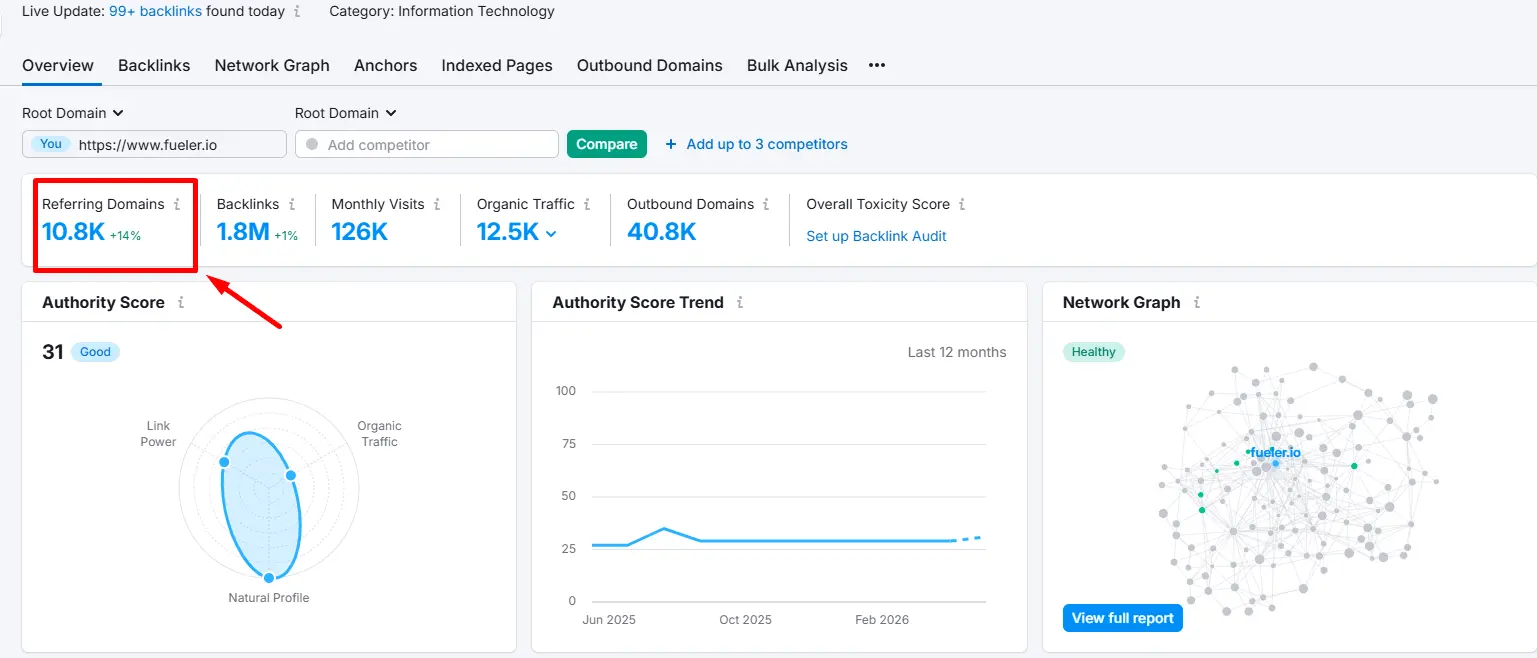Click the Last 12 months label
The width and height of the screenshot is (1537, 658).
point(957,352)
